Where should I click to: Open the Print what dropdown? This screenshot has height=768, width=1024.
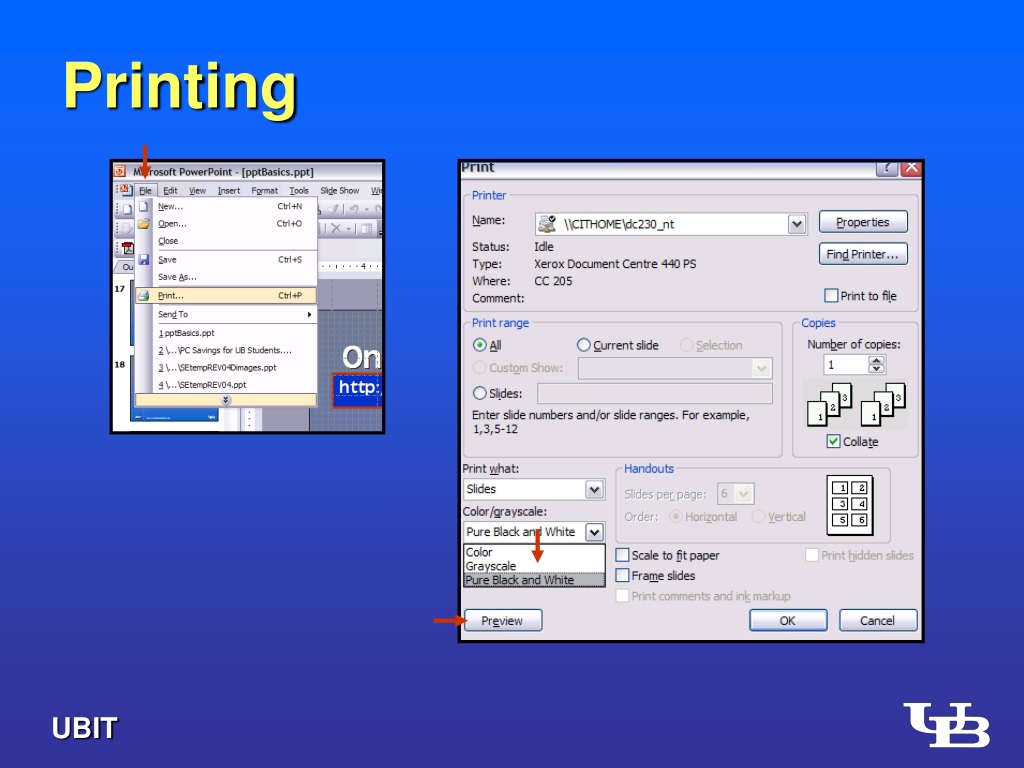[594, 489]
